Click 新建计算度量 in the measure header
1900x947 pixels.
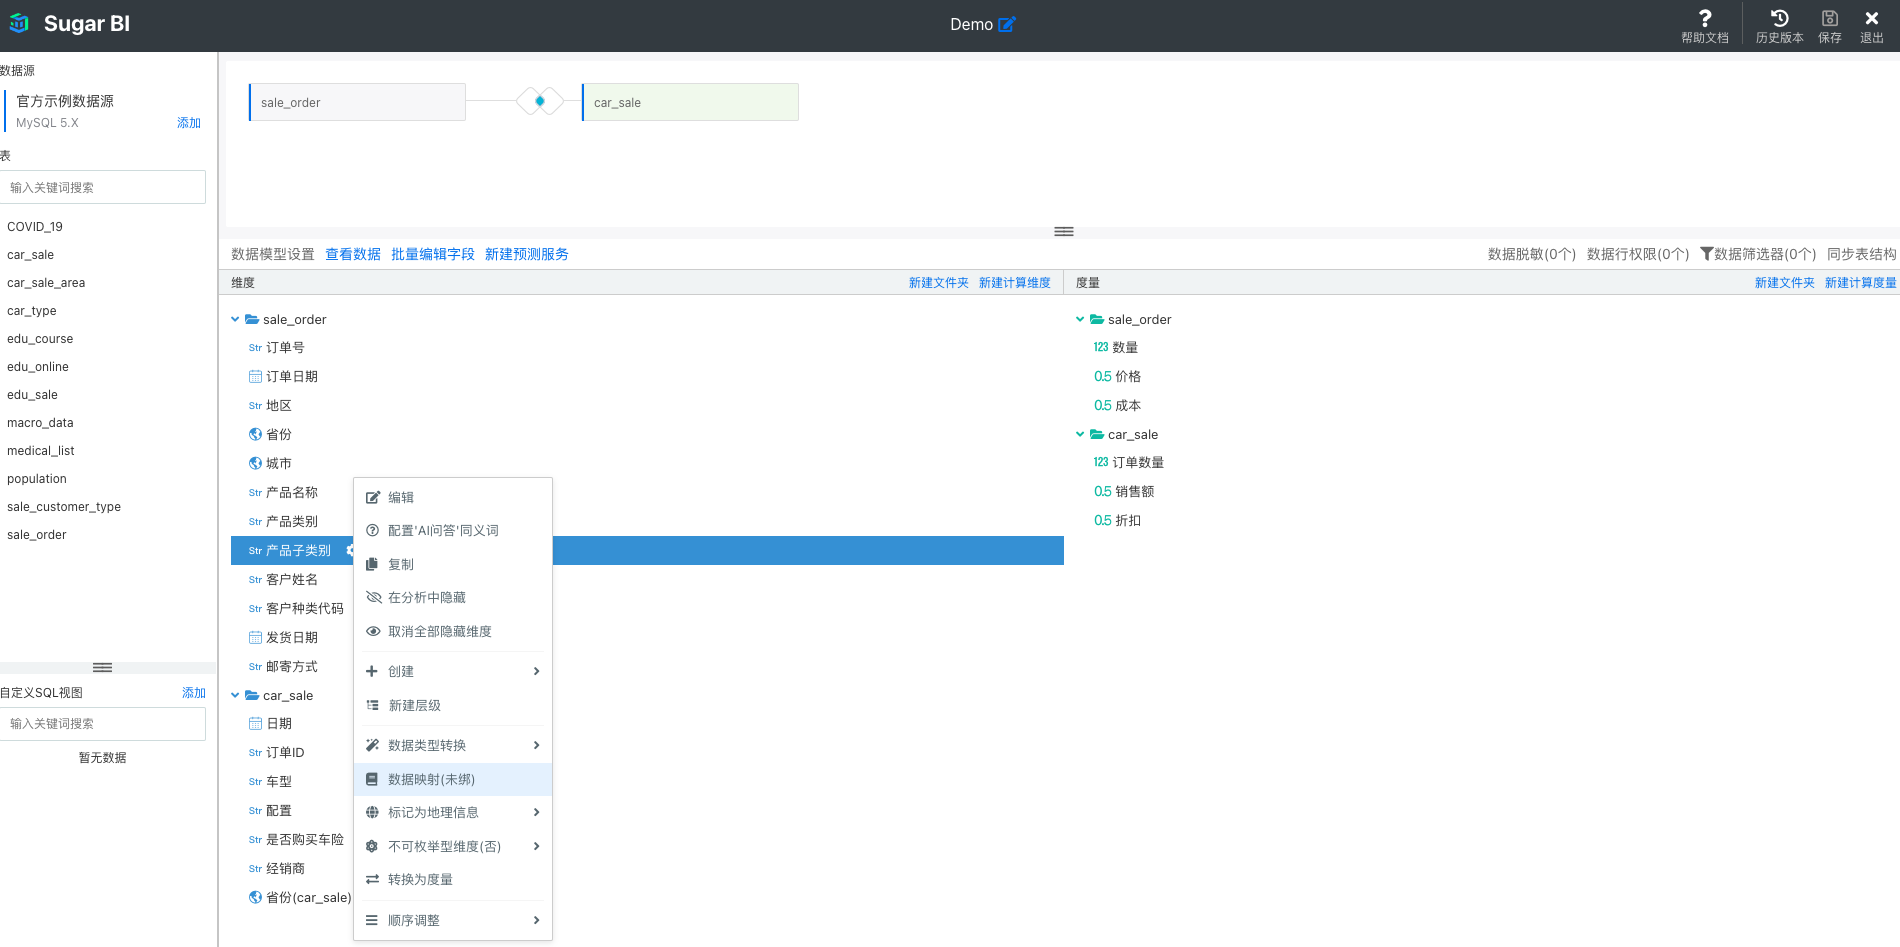[x=1861, y=283]
